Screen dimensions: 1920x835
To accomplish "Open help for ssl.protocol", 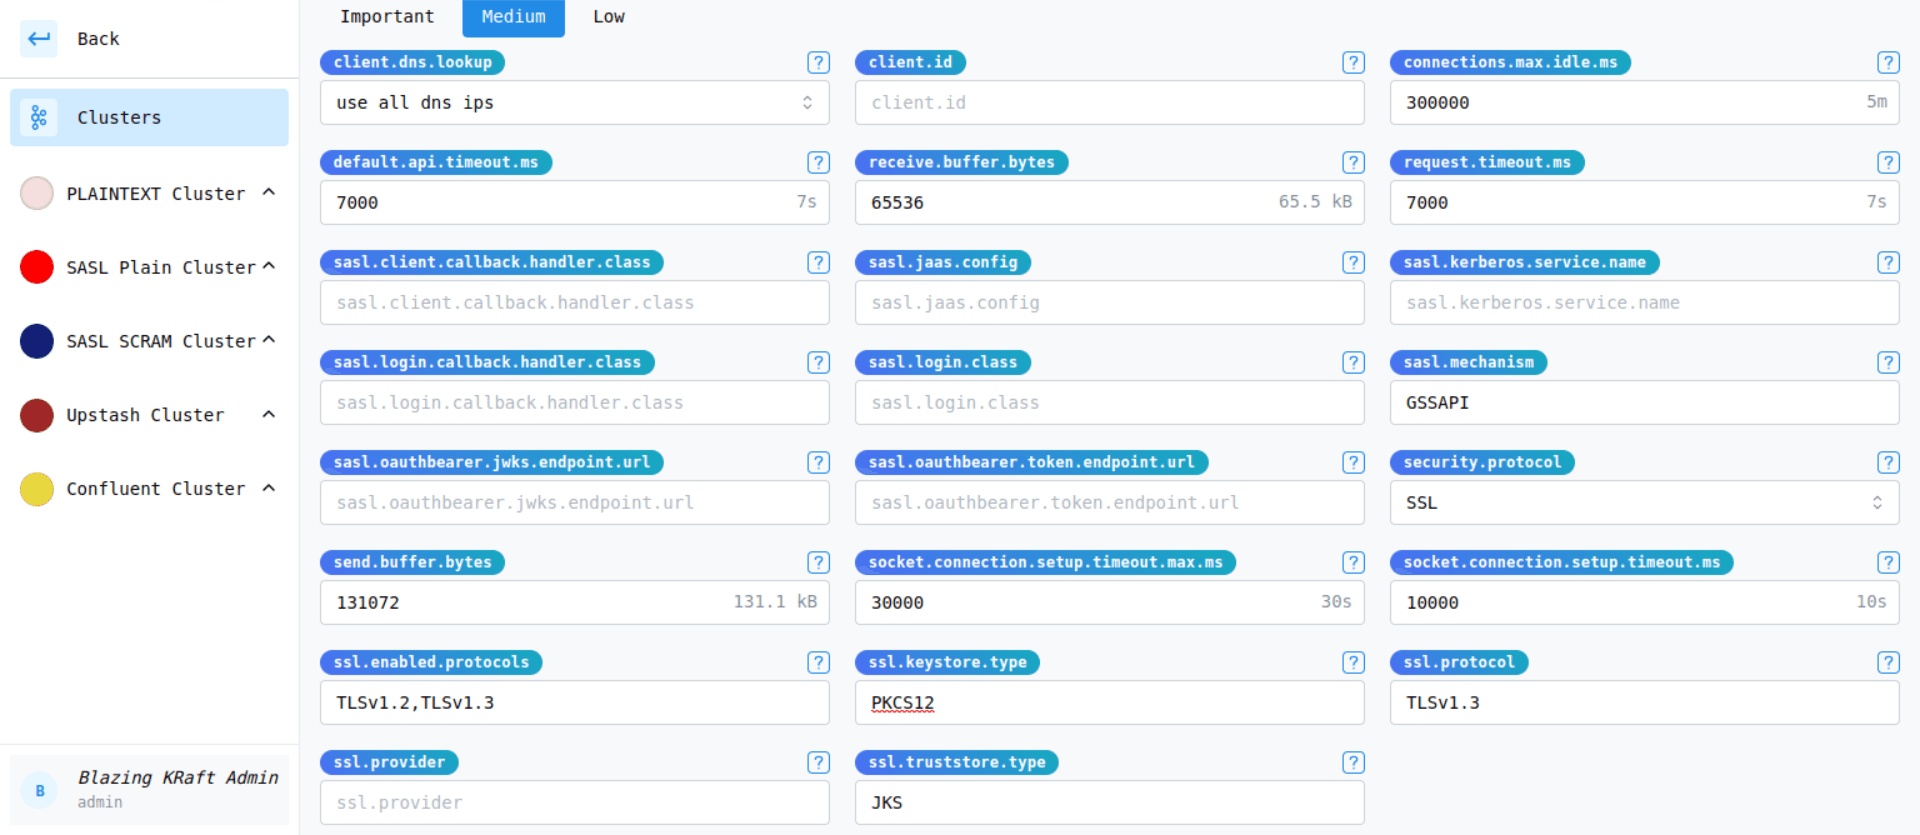I will 1888,662.
